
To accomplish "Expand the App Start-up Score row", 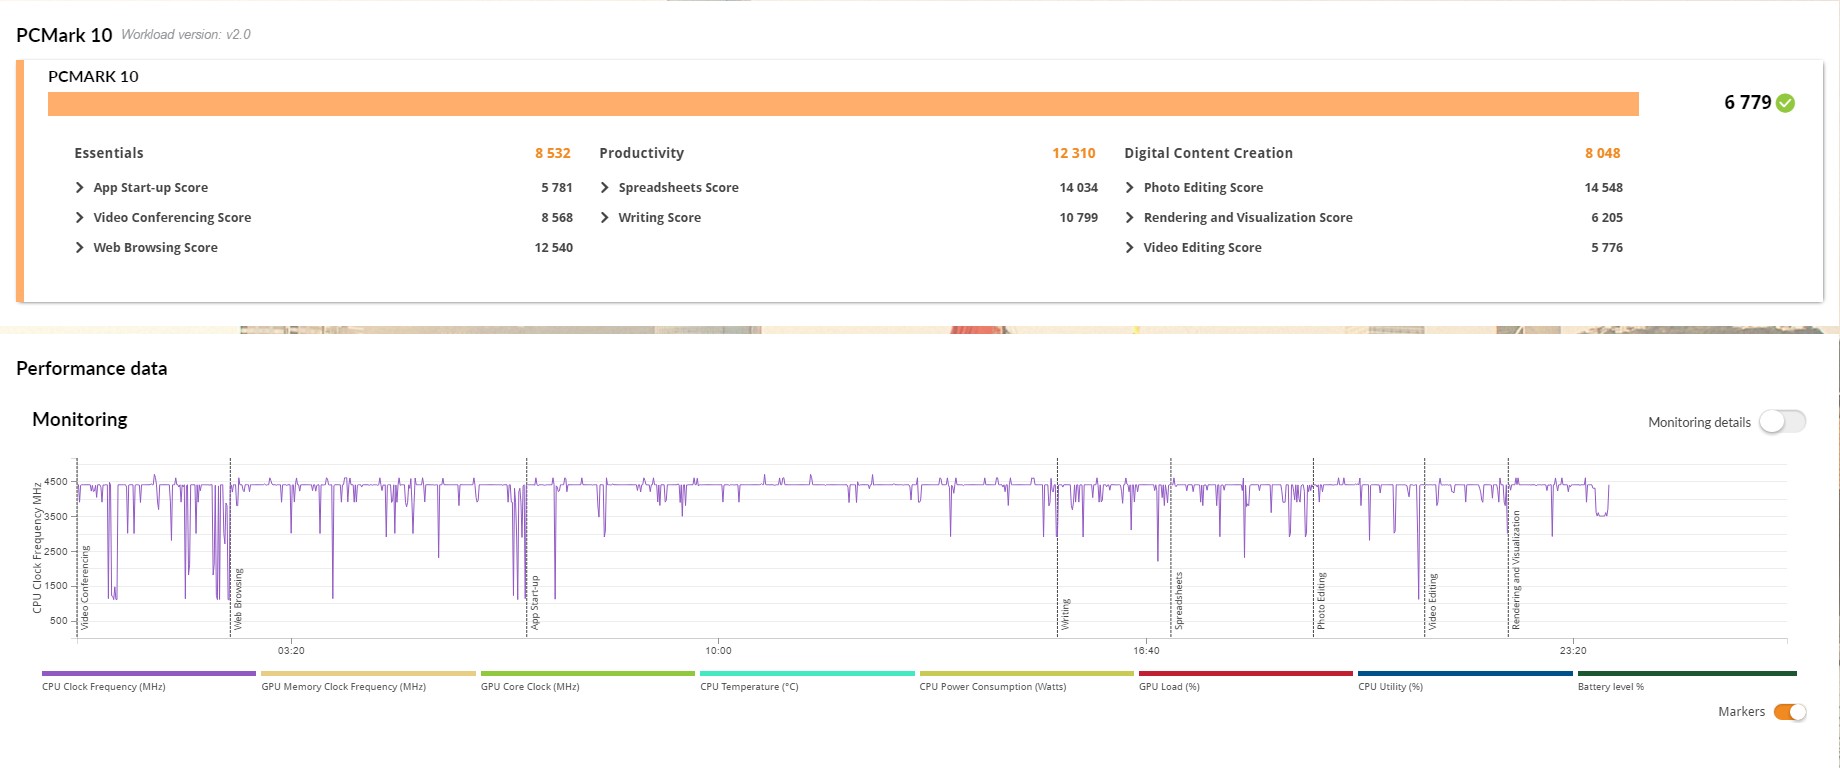I will point(80,188).
